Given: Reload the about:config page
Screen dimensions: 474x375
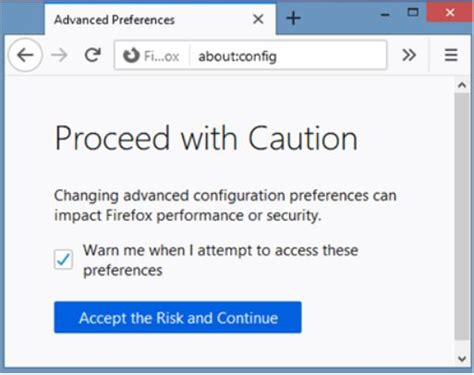Looking at the screenshot, I should coord(93,55).
